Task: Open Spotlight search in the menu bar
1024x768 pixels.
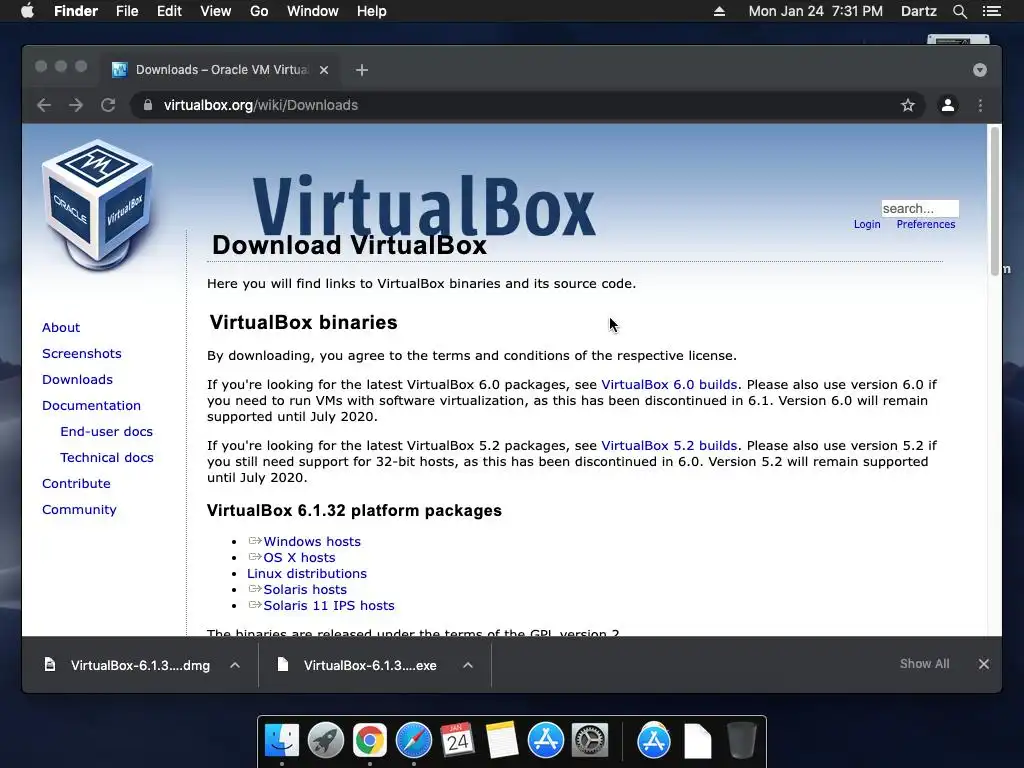Action: pyautogui.click(x=959, y=11)
